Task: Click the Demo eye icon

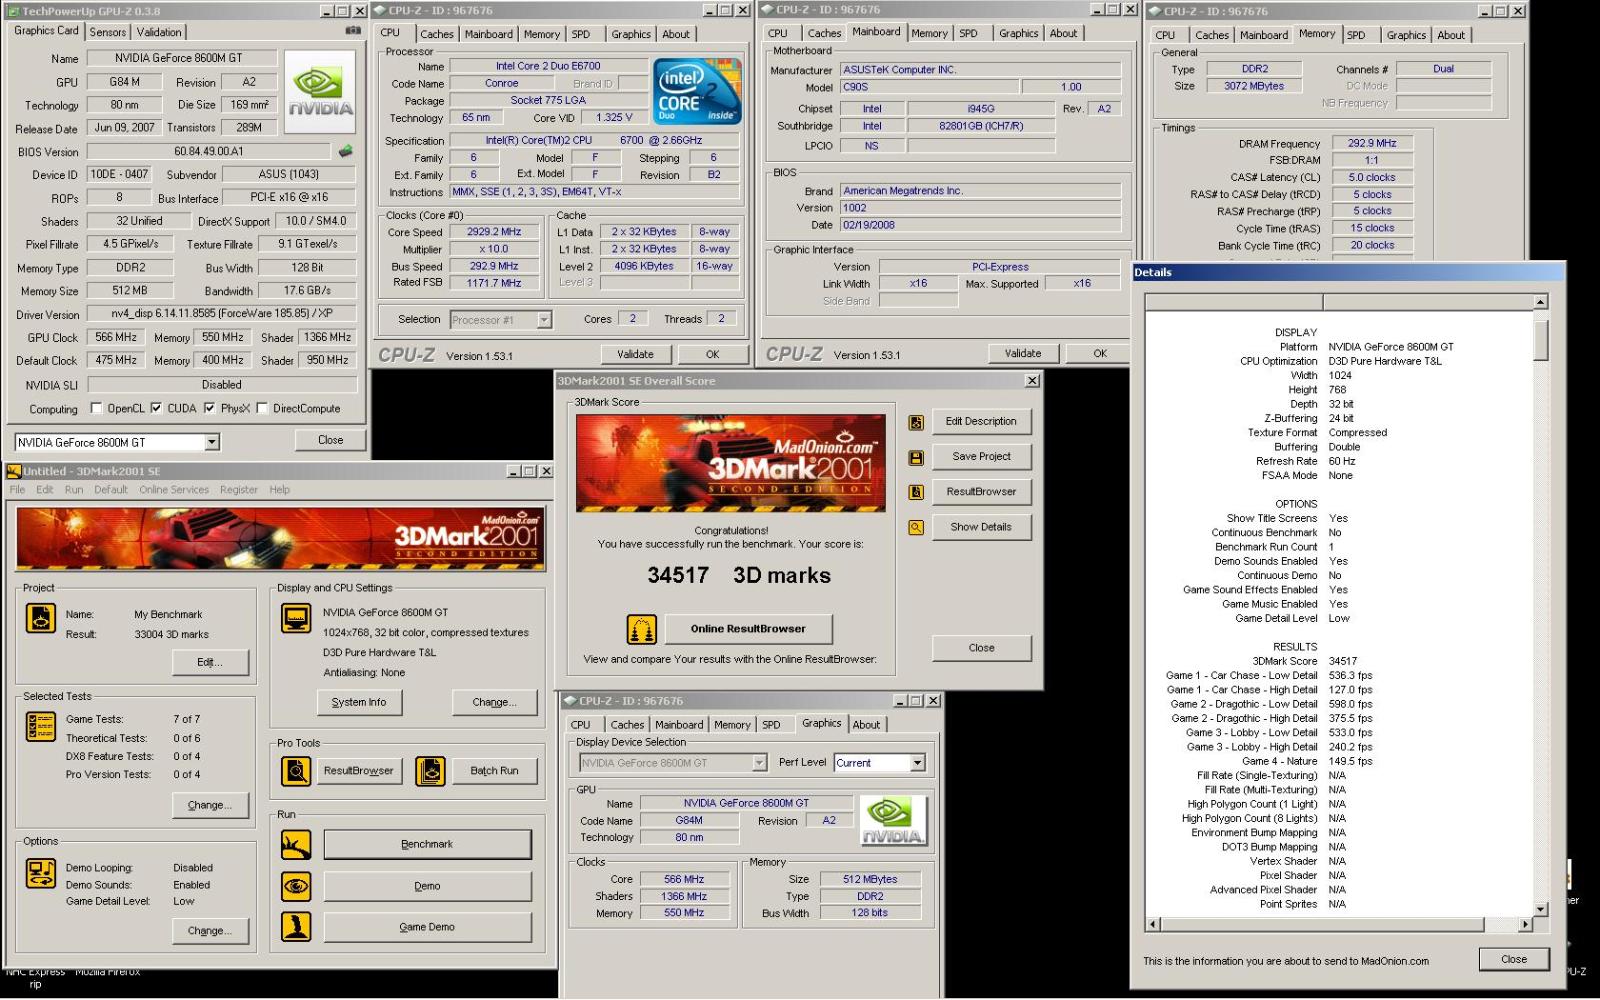Action: 296,886
